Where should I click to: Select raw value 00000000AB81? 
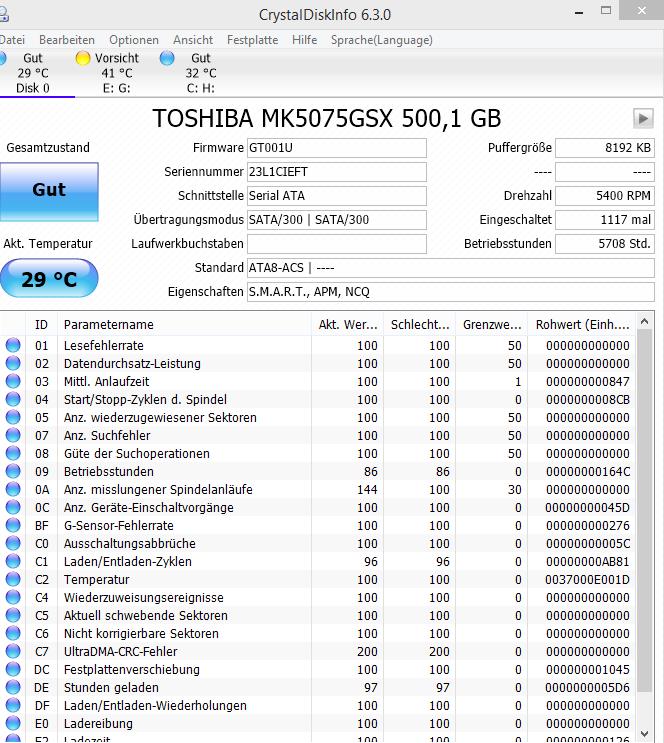tap(587, 562)
